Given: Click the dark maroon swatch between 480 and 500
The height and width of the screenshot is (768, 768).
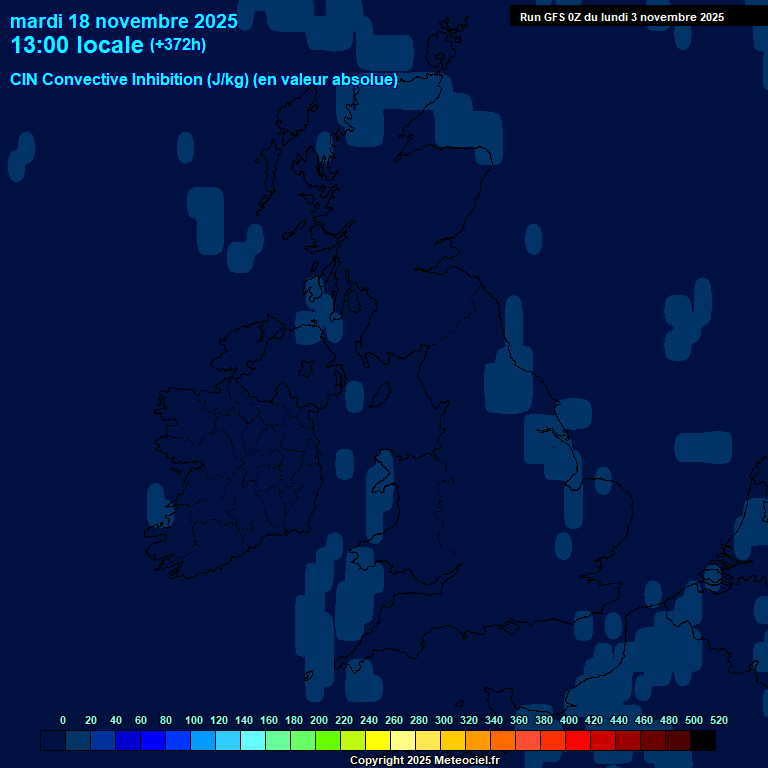Looking at the screenshot, I should [x=678, y=741].
